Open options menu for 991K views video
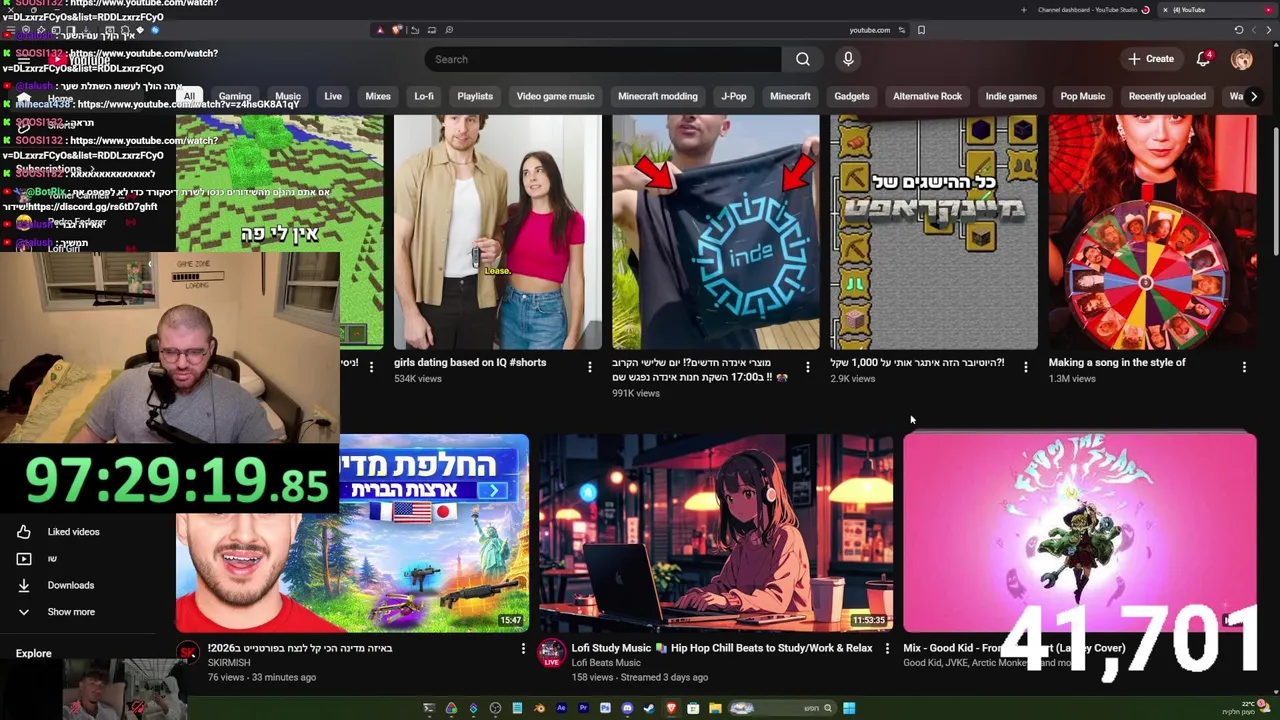This screenshot has width=1280, height=720. tap(807, 368)
